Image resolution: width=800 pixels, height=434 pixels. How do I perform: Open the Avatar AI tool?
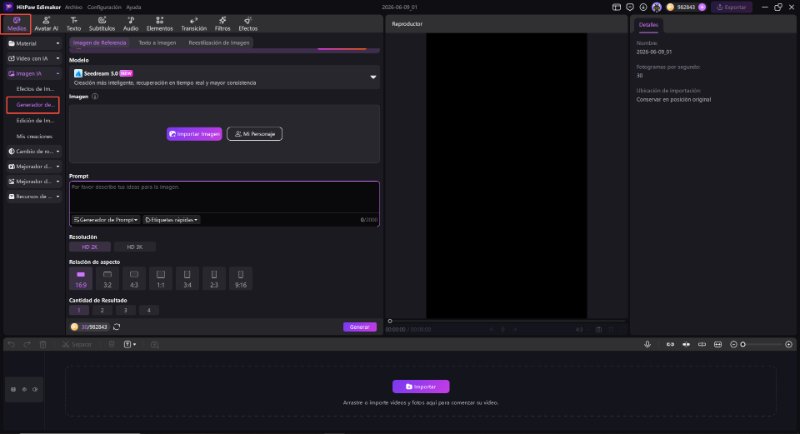pyautogui.click(x=46, y=24)
